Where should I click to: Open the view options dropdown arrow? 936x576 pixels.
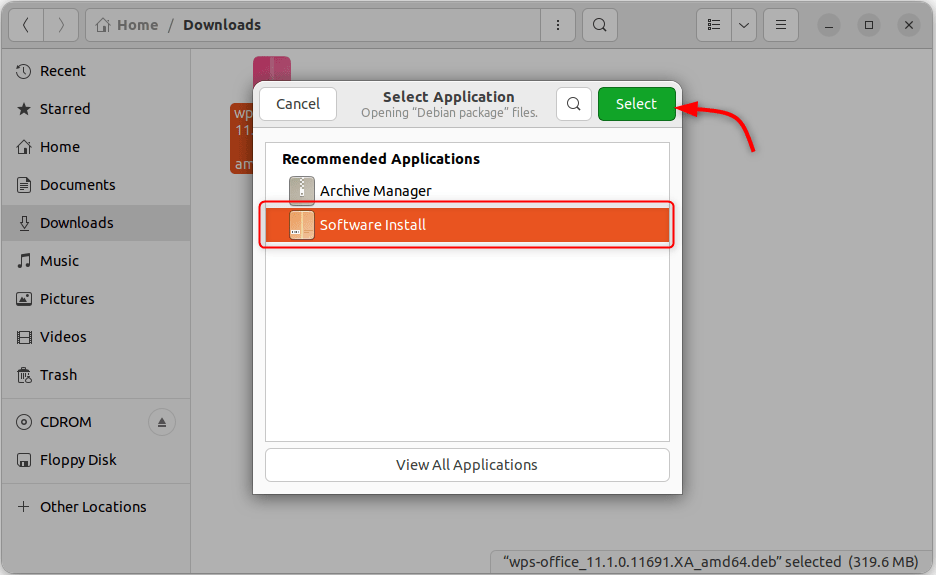(x=744, y=25)
